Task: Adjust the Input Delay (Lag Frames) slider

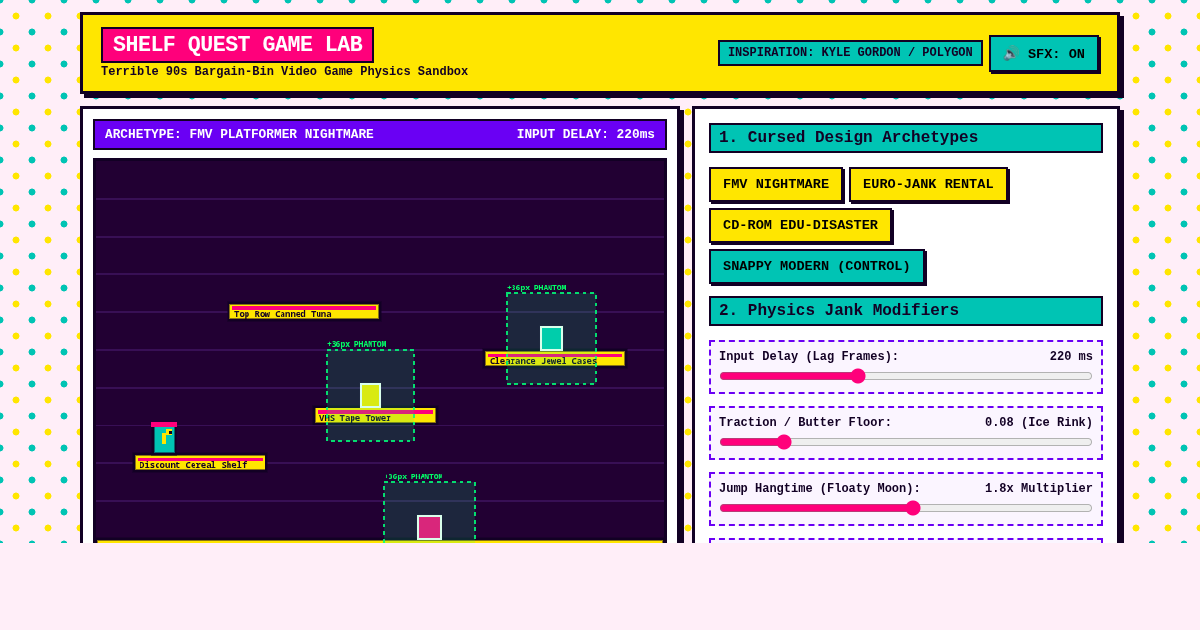Action: coord(906,376)
